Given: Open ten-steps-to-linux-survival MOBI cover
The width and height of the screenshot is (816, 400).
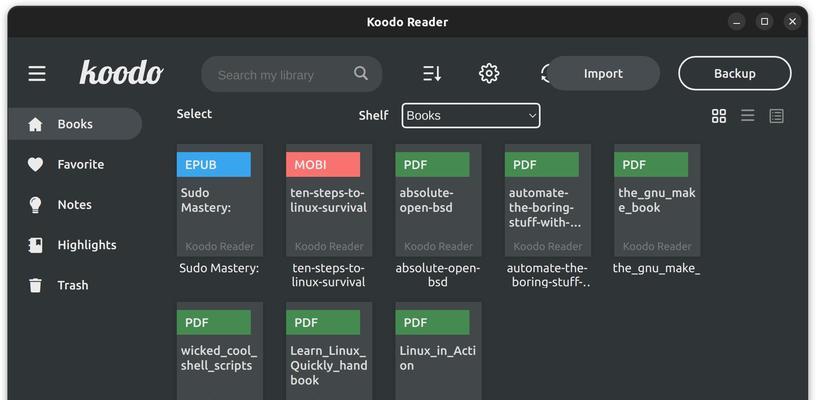Looking at the screenshot, I should (x=329, y=200).
